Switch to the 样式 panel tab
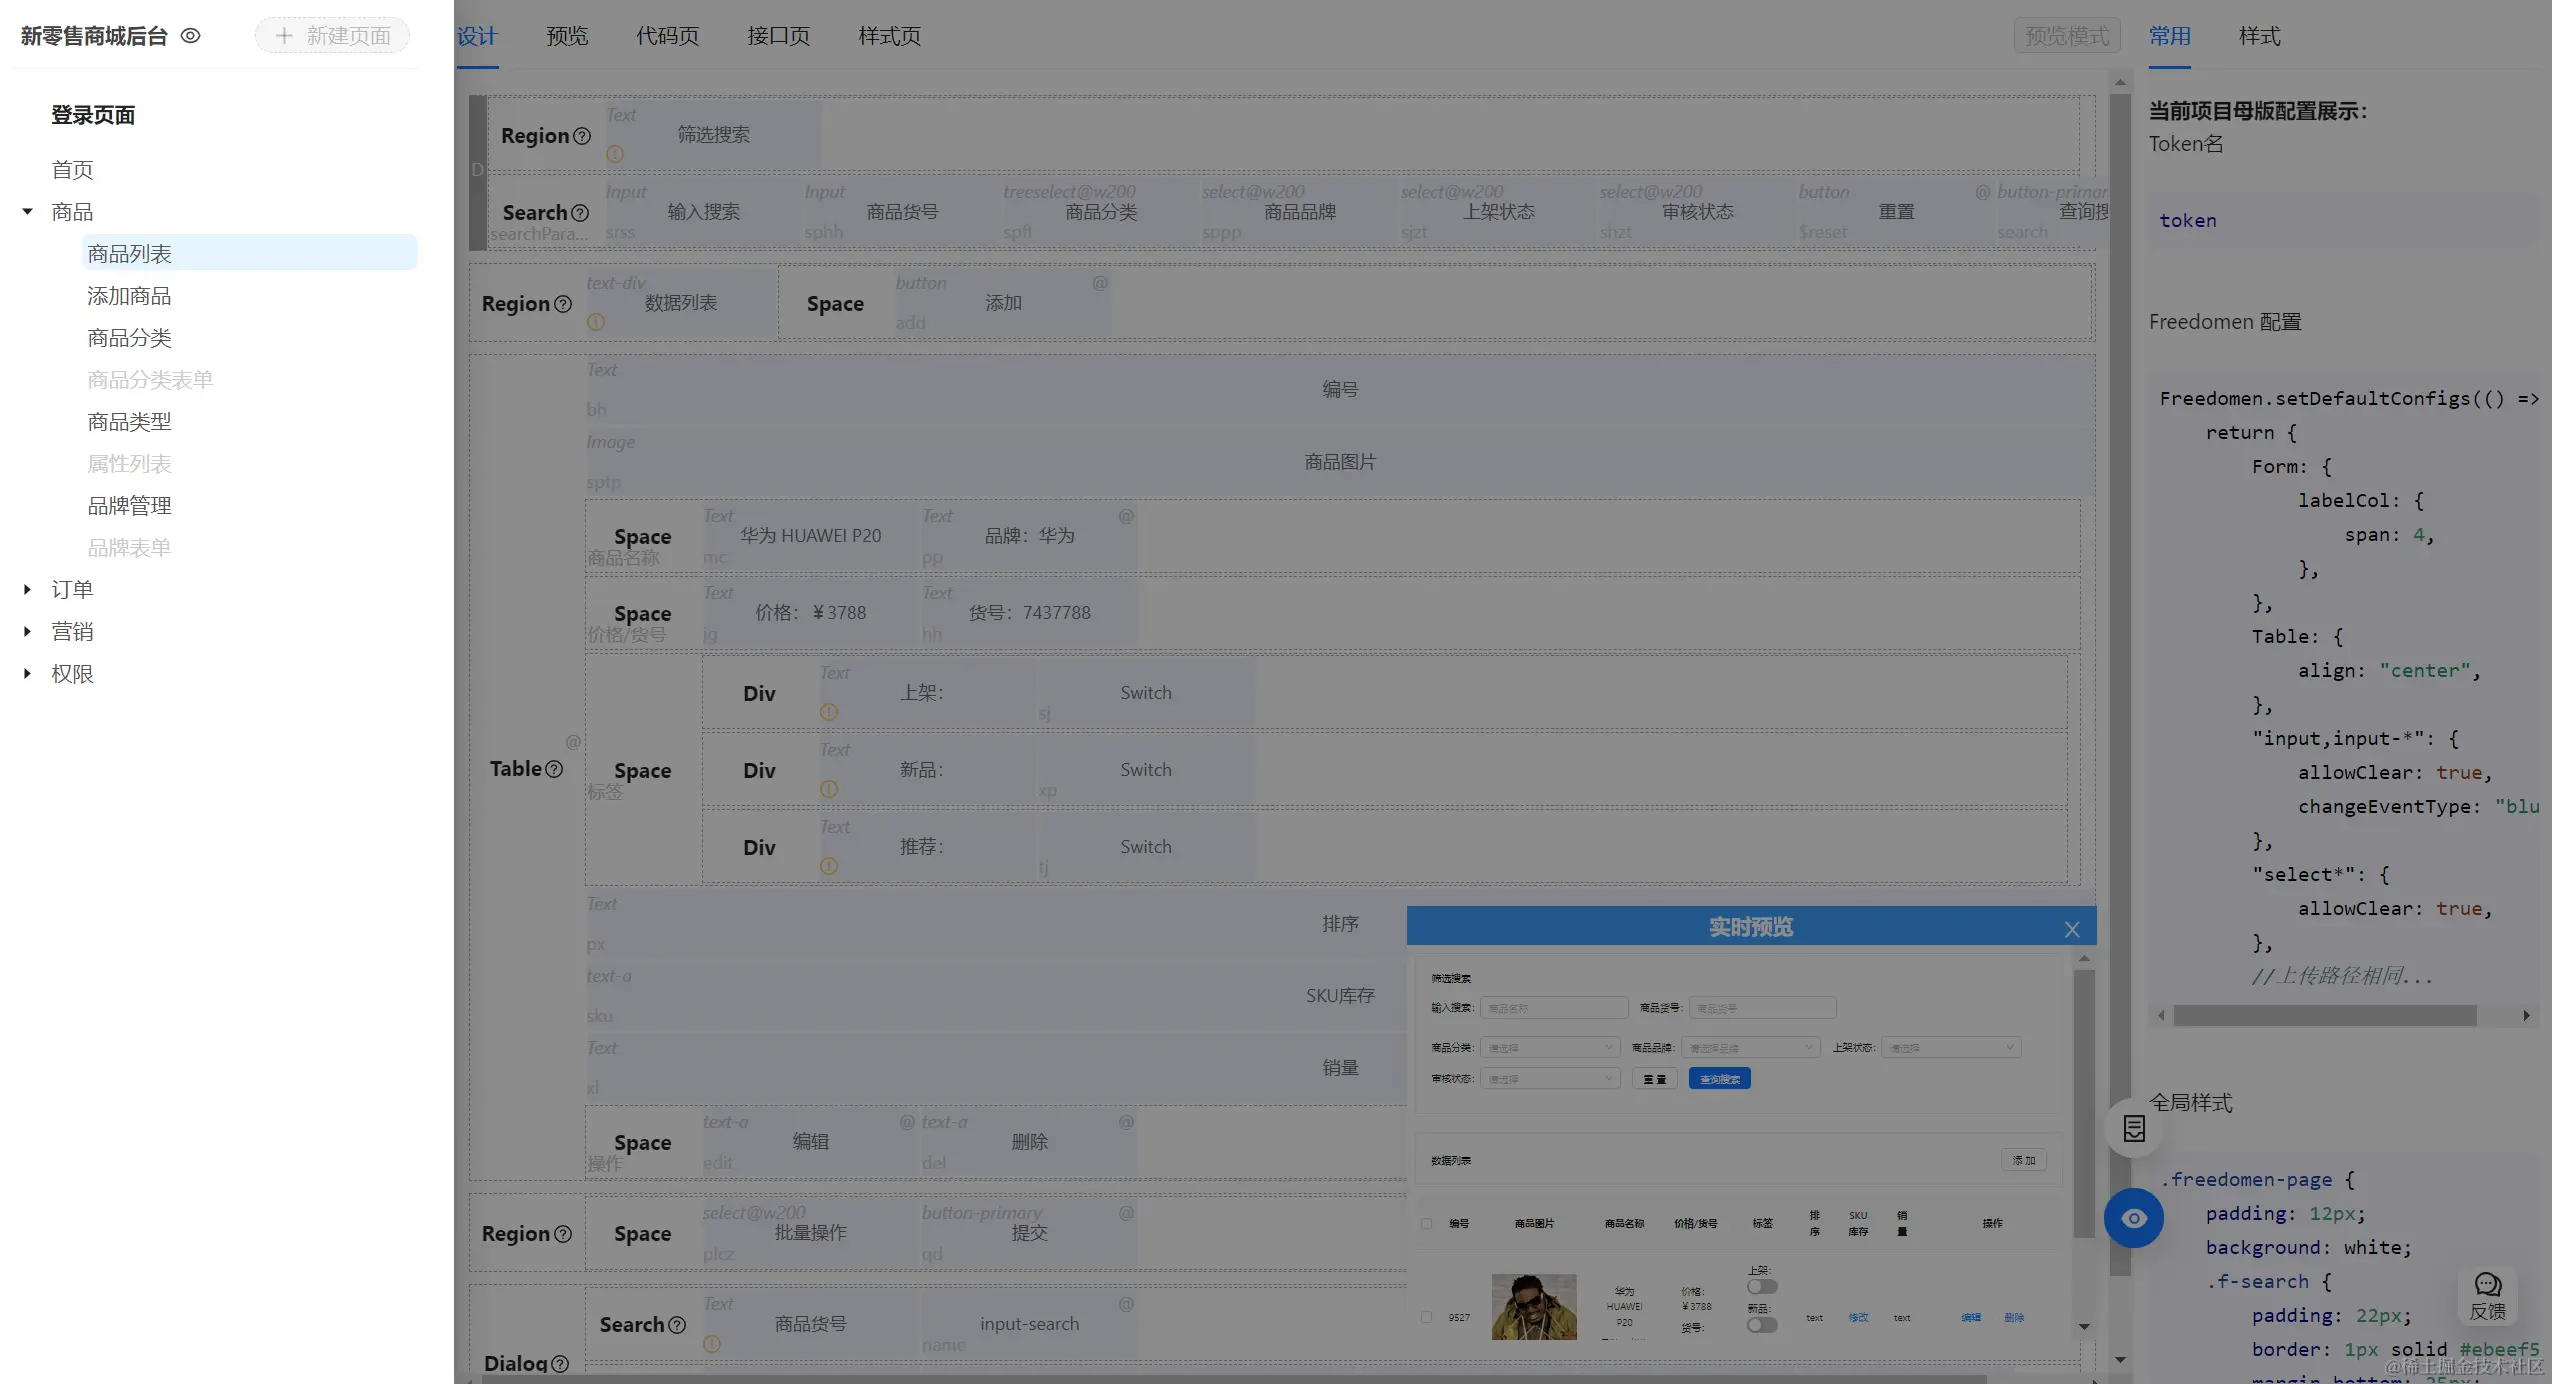This screenshot has width=2552, height=1384. click(x=2260, y=36)
